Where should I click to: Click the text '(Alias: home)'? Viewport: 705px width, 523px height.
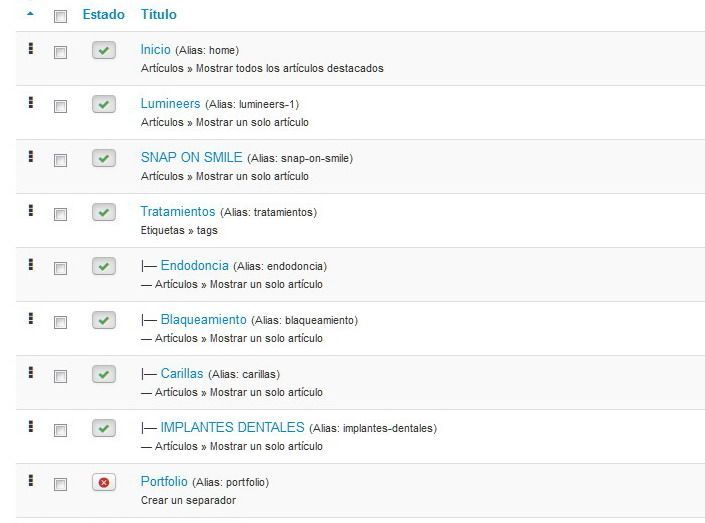[x=207, y=50]
